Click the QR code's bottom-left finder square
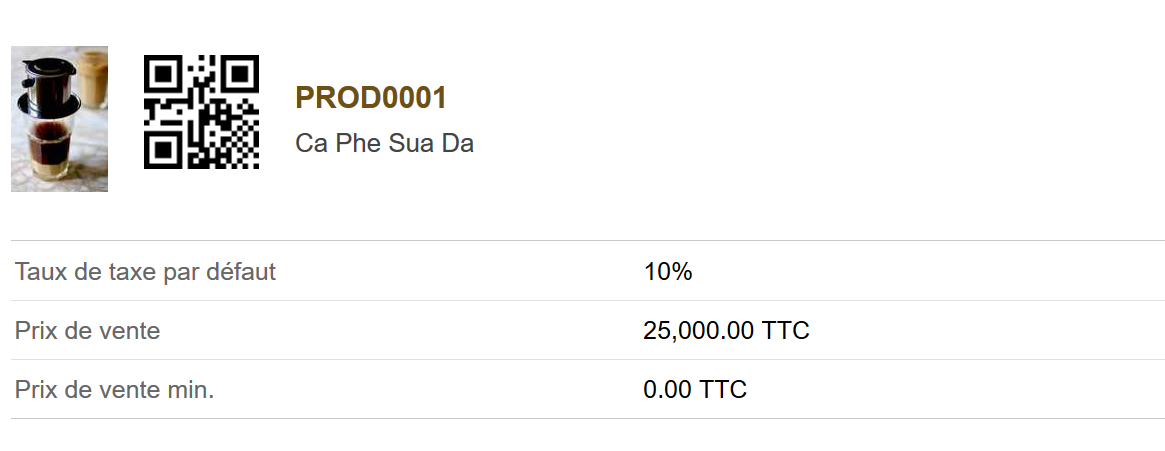 (x=163, y=149)
